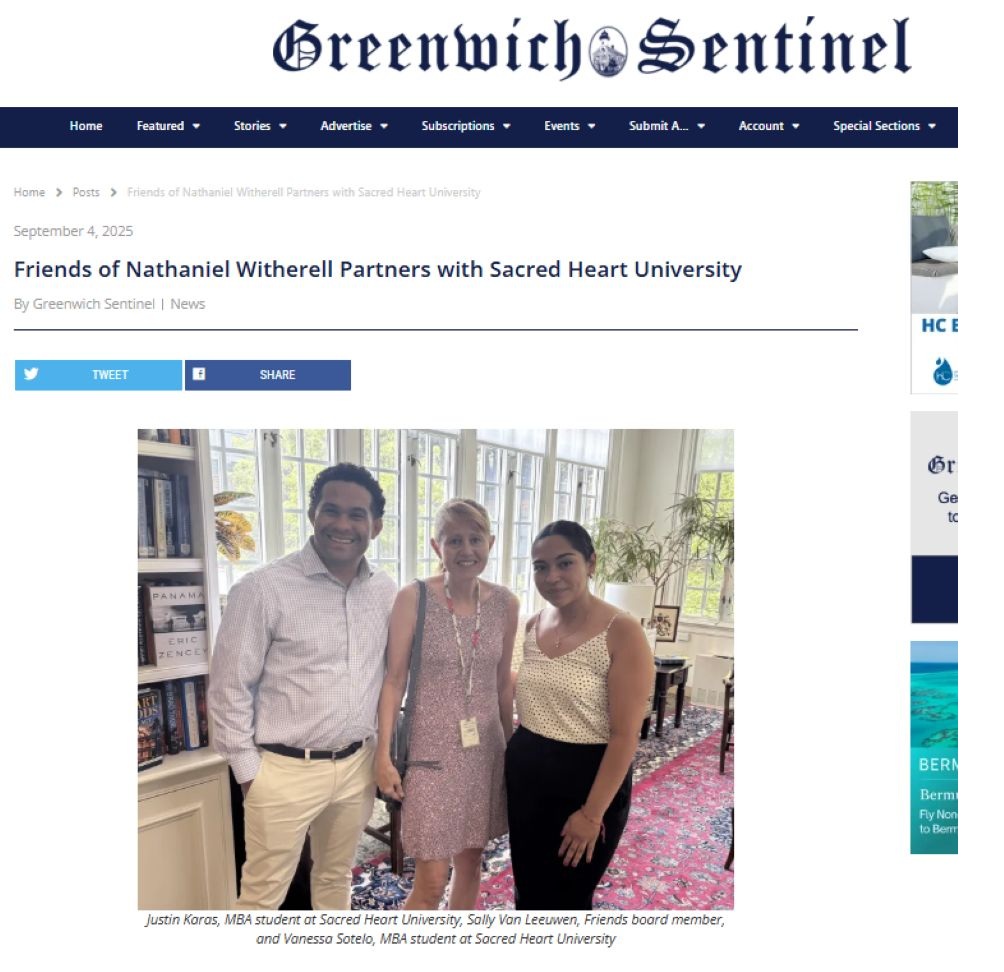Click the News category link

coord(188,304)
